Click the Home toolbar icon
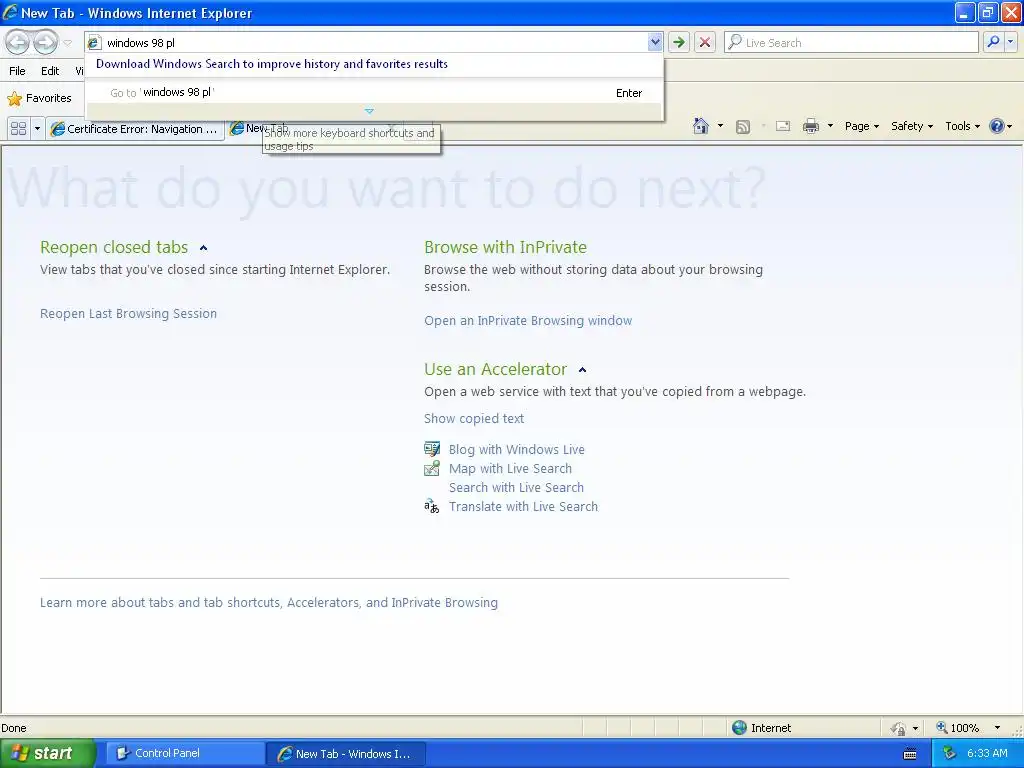This screenshot has height=768, width=1024. click(x=701, y=126)
